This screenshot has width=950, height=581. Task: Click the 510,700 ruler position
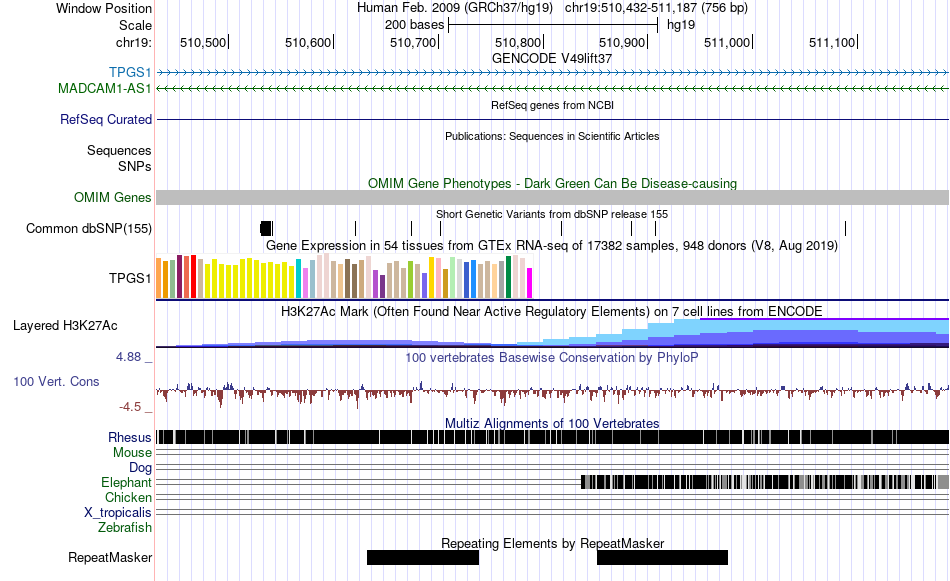click(413, 42)
